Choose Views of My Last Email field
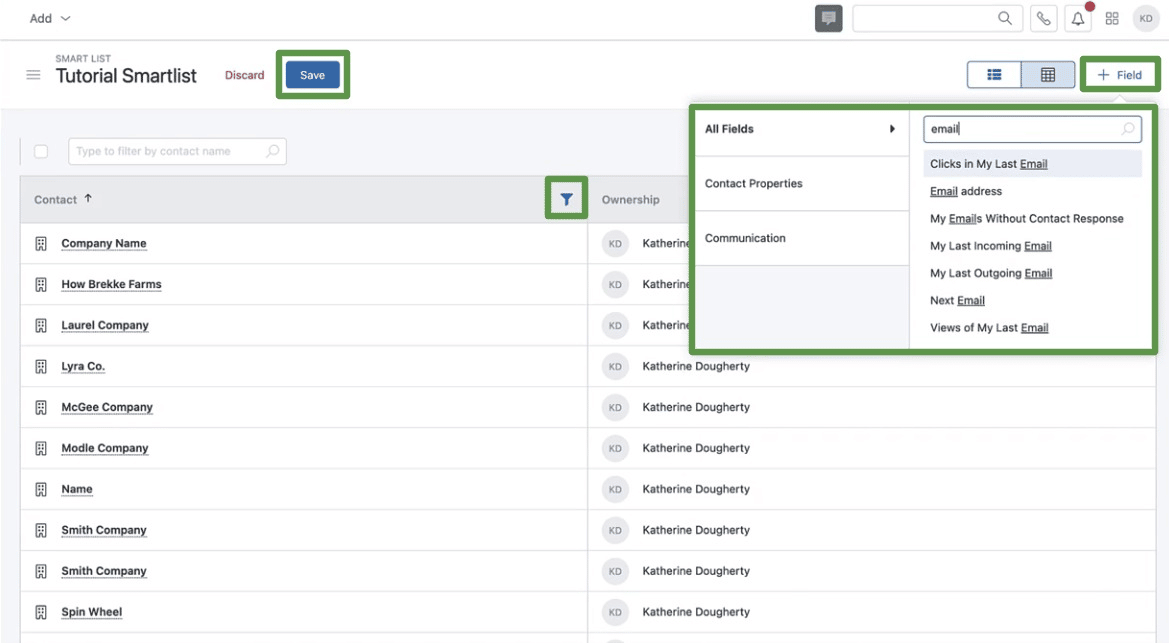The width and height of the screenshot is (1169, 643). tap(1032, 327)
